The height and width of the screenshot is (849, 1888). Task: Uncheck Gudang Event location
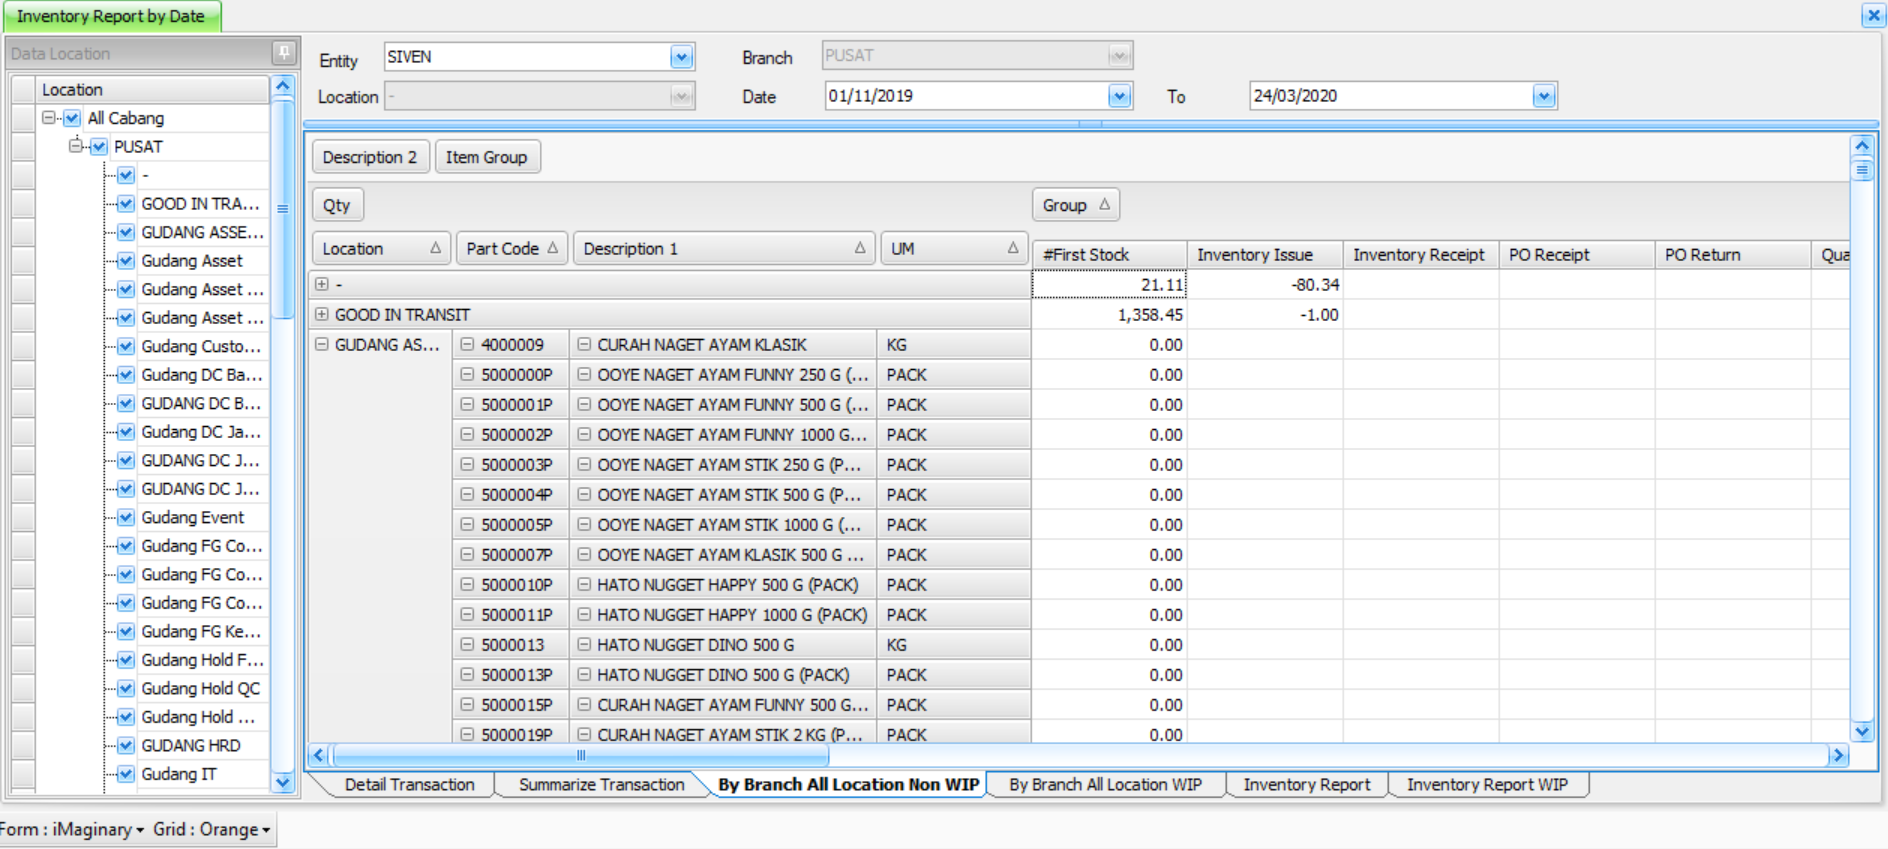[x=126, y=518]
